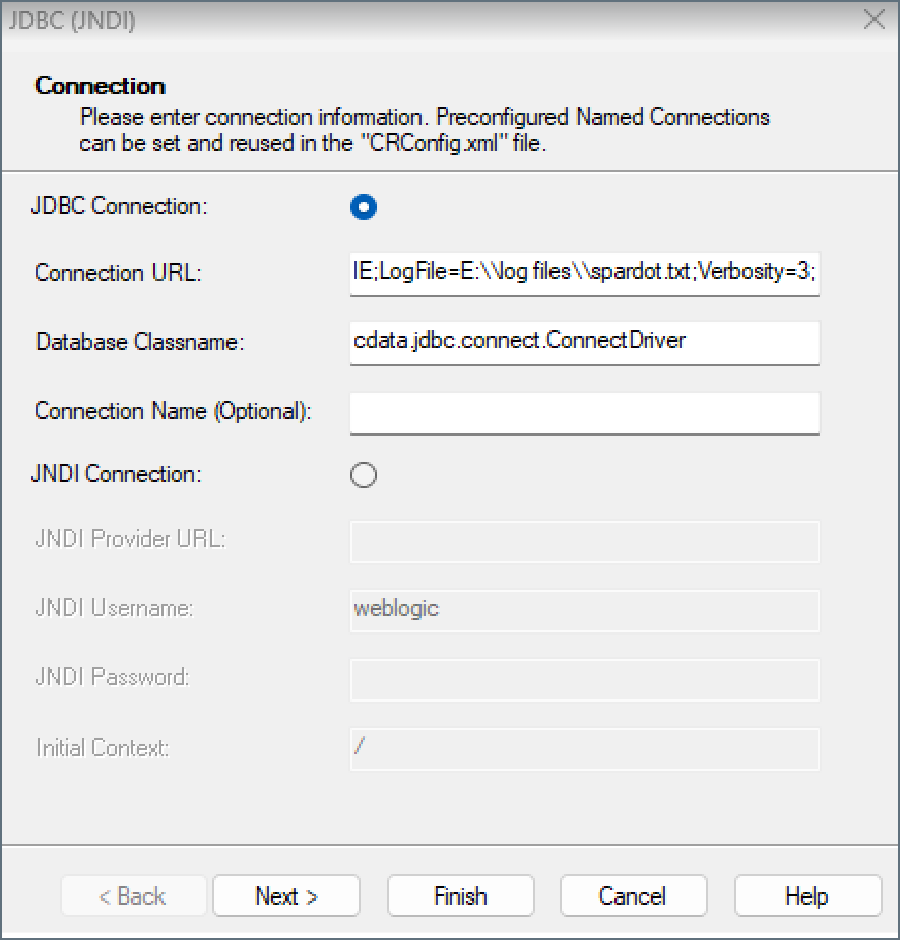Click the Connection Name (Optional) field
The image size is (900, 940).
[x=584, y=413]
